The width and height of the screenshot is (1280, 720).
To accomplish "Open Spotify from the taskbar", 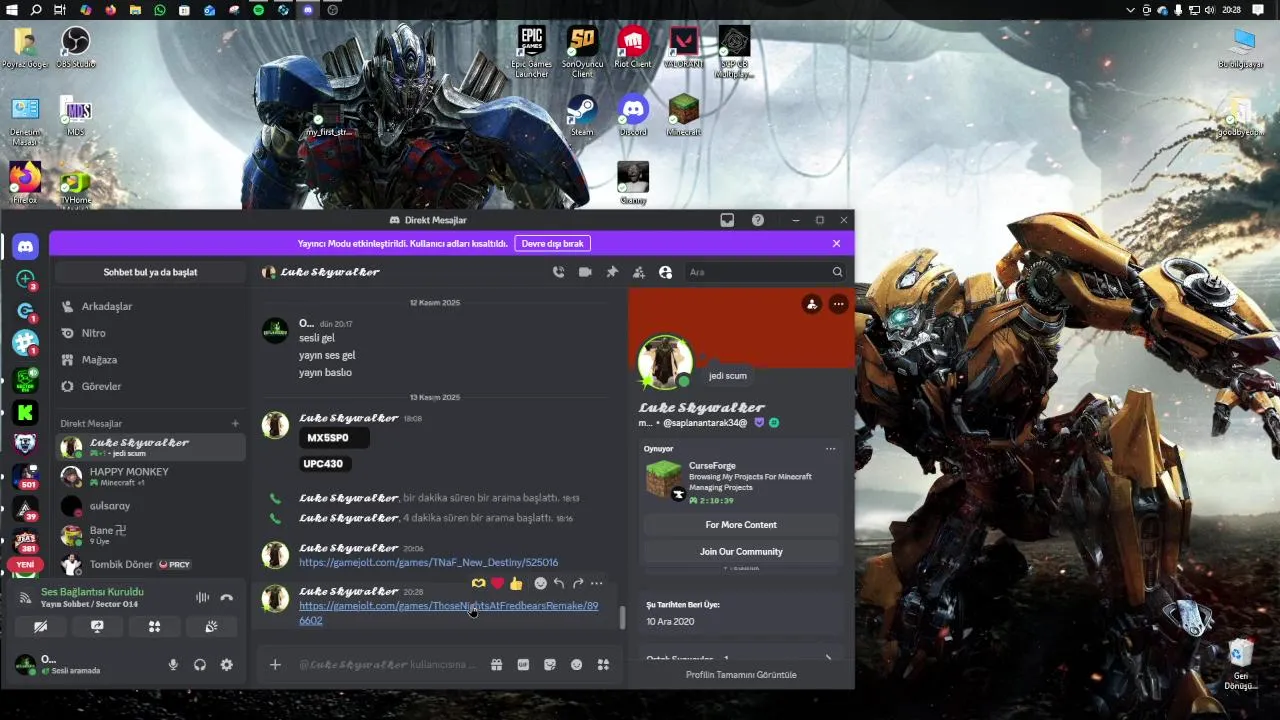I will pos(258,10).
